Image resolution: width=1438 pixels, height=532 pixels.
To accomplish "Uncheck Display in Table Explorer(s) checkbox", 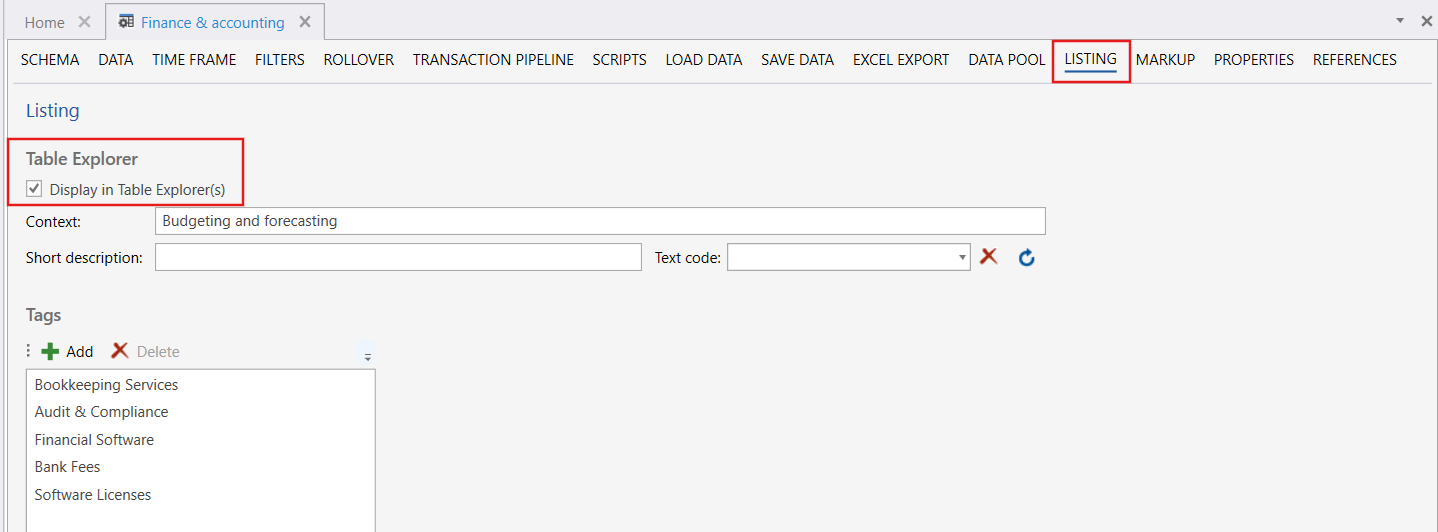I will (35, 189).
